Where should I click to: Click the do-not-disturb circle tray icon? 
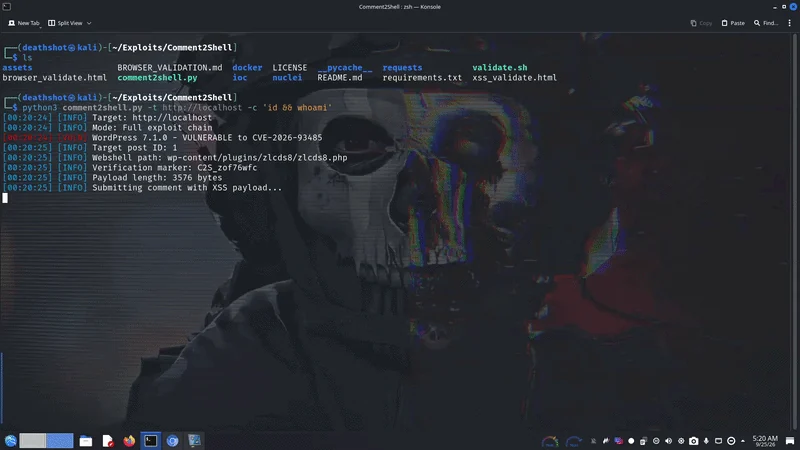(731, 441)
